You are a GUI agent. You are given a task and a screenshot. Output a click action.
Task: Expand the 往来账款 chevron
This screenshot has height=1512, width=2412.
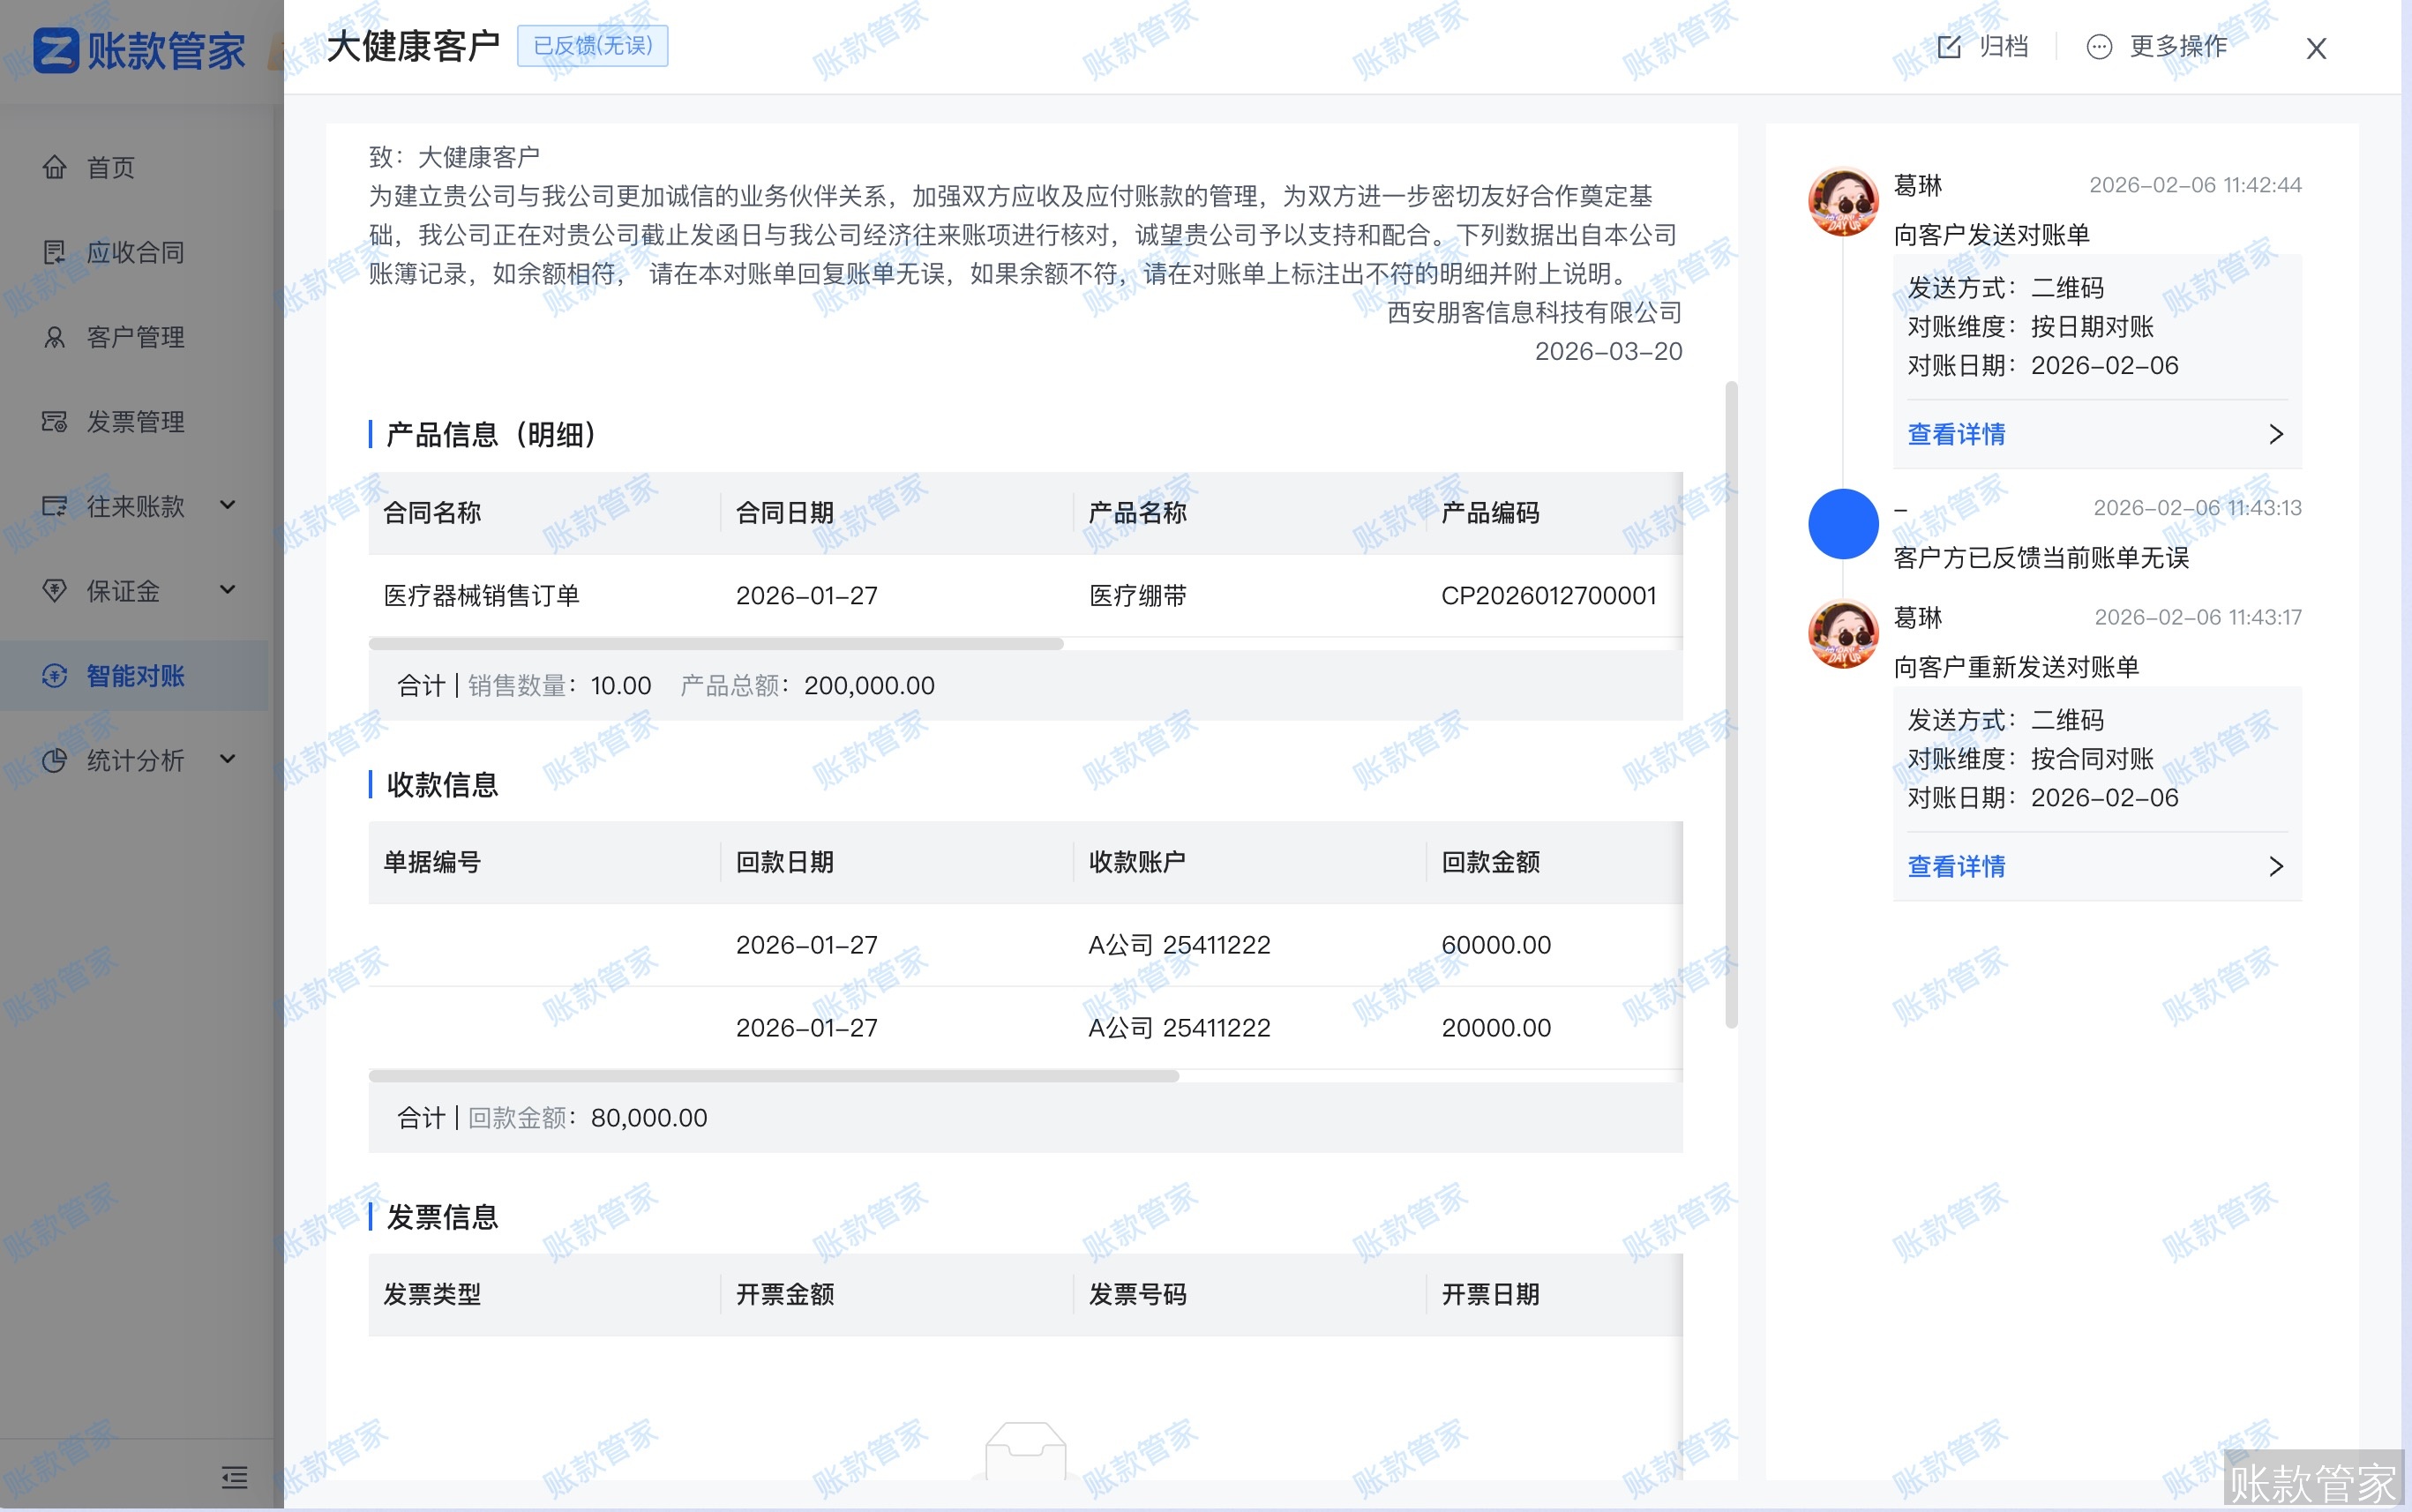coord(228,506)
